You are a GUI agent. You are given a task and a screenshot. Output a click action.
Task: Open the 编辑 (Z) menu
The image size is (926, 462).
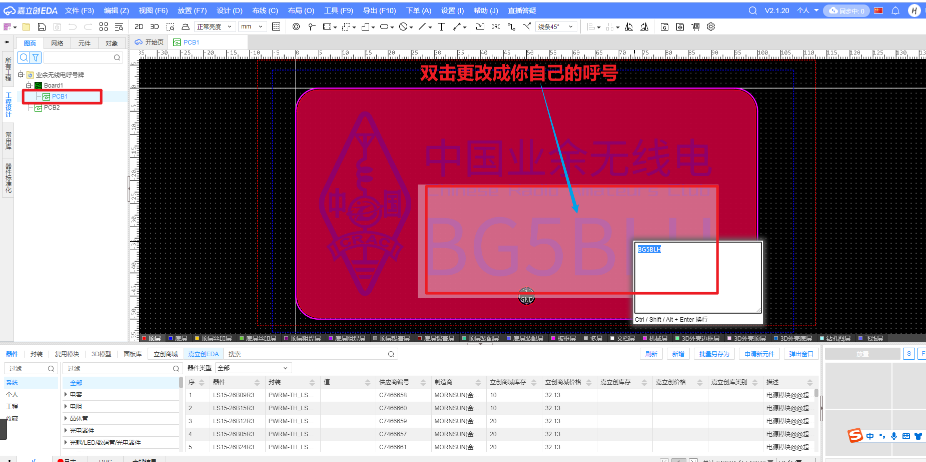116,11
